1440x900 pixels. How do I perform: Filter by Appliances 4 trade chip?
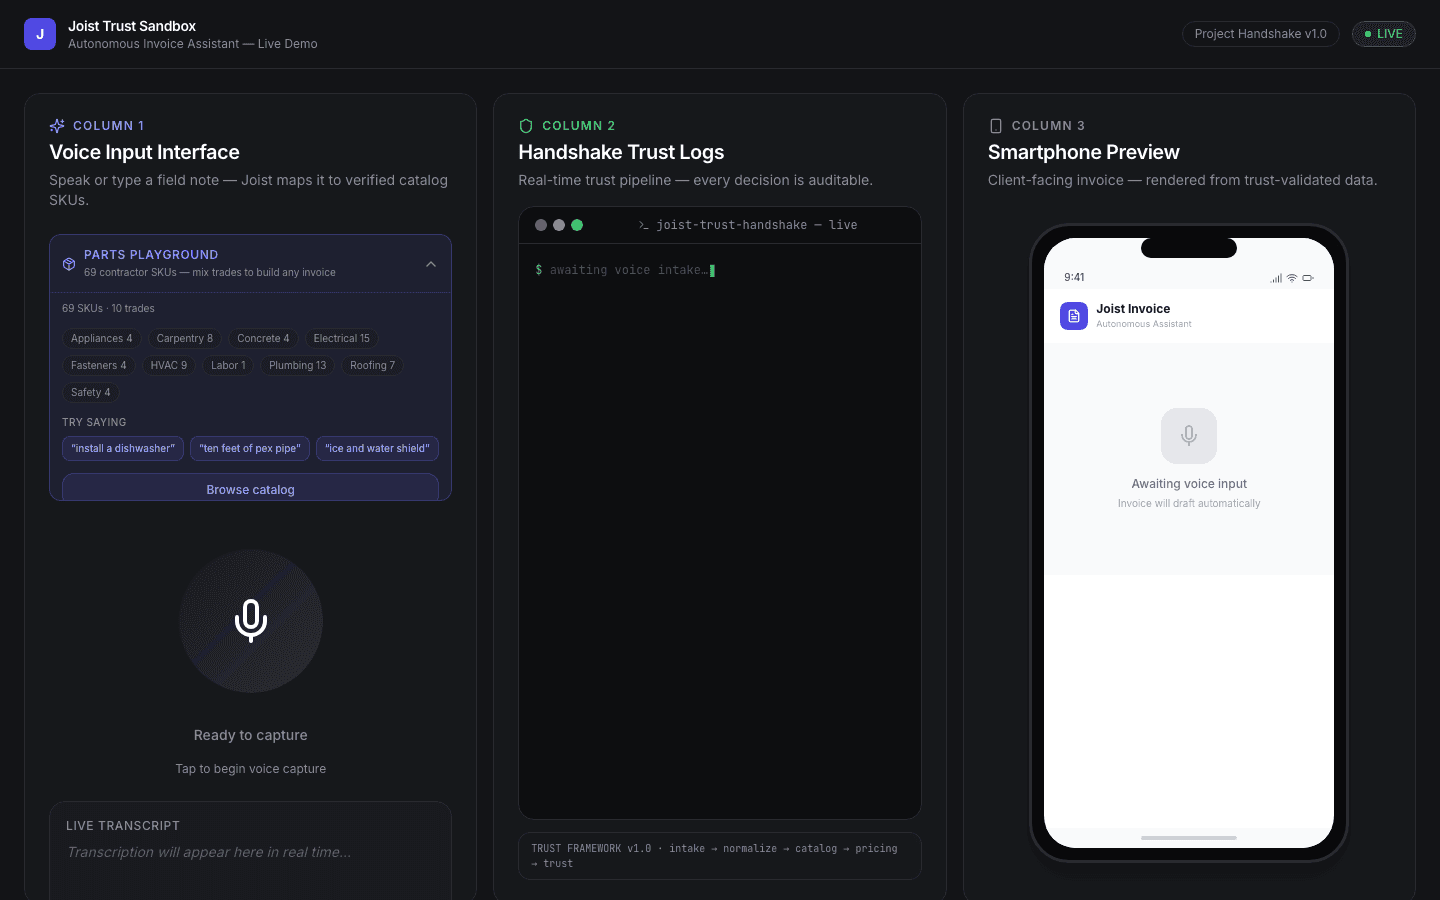point(102,338)
